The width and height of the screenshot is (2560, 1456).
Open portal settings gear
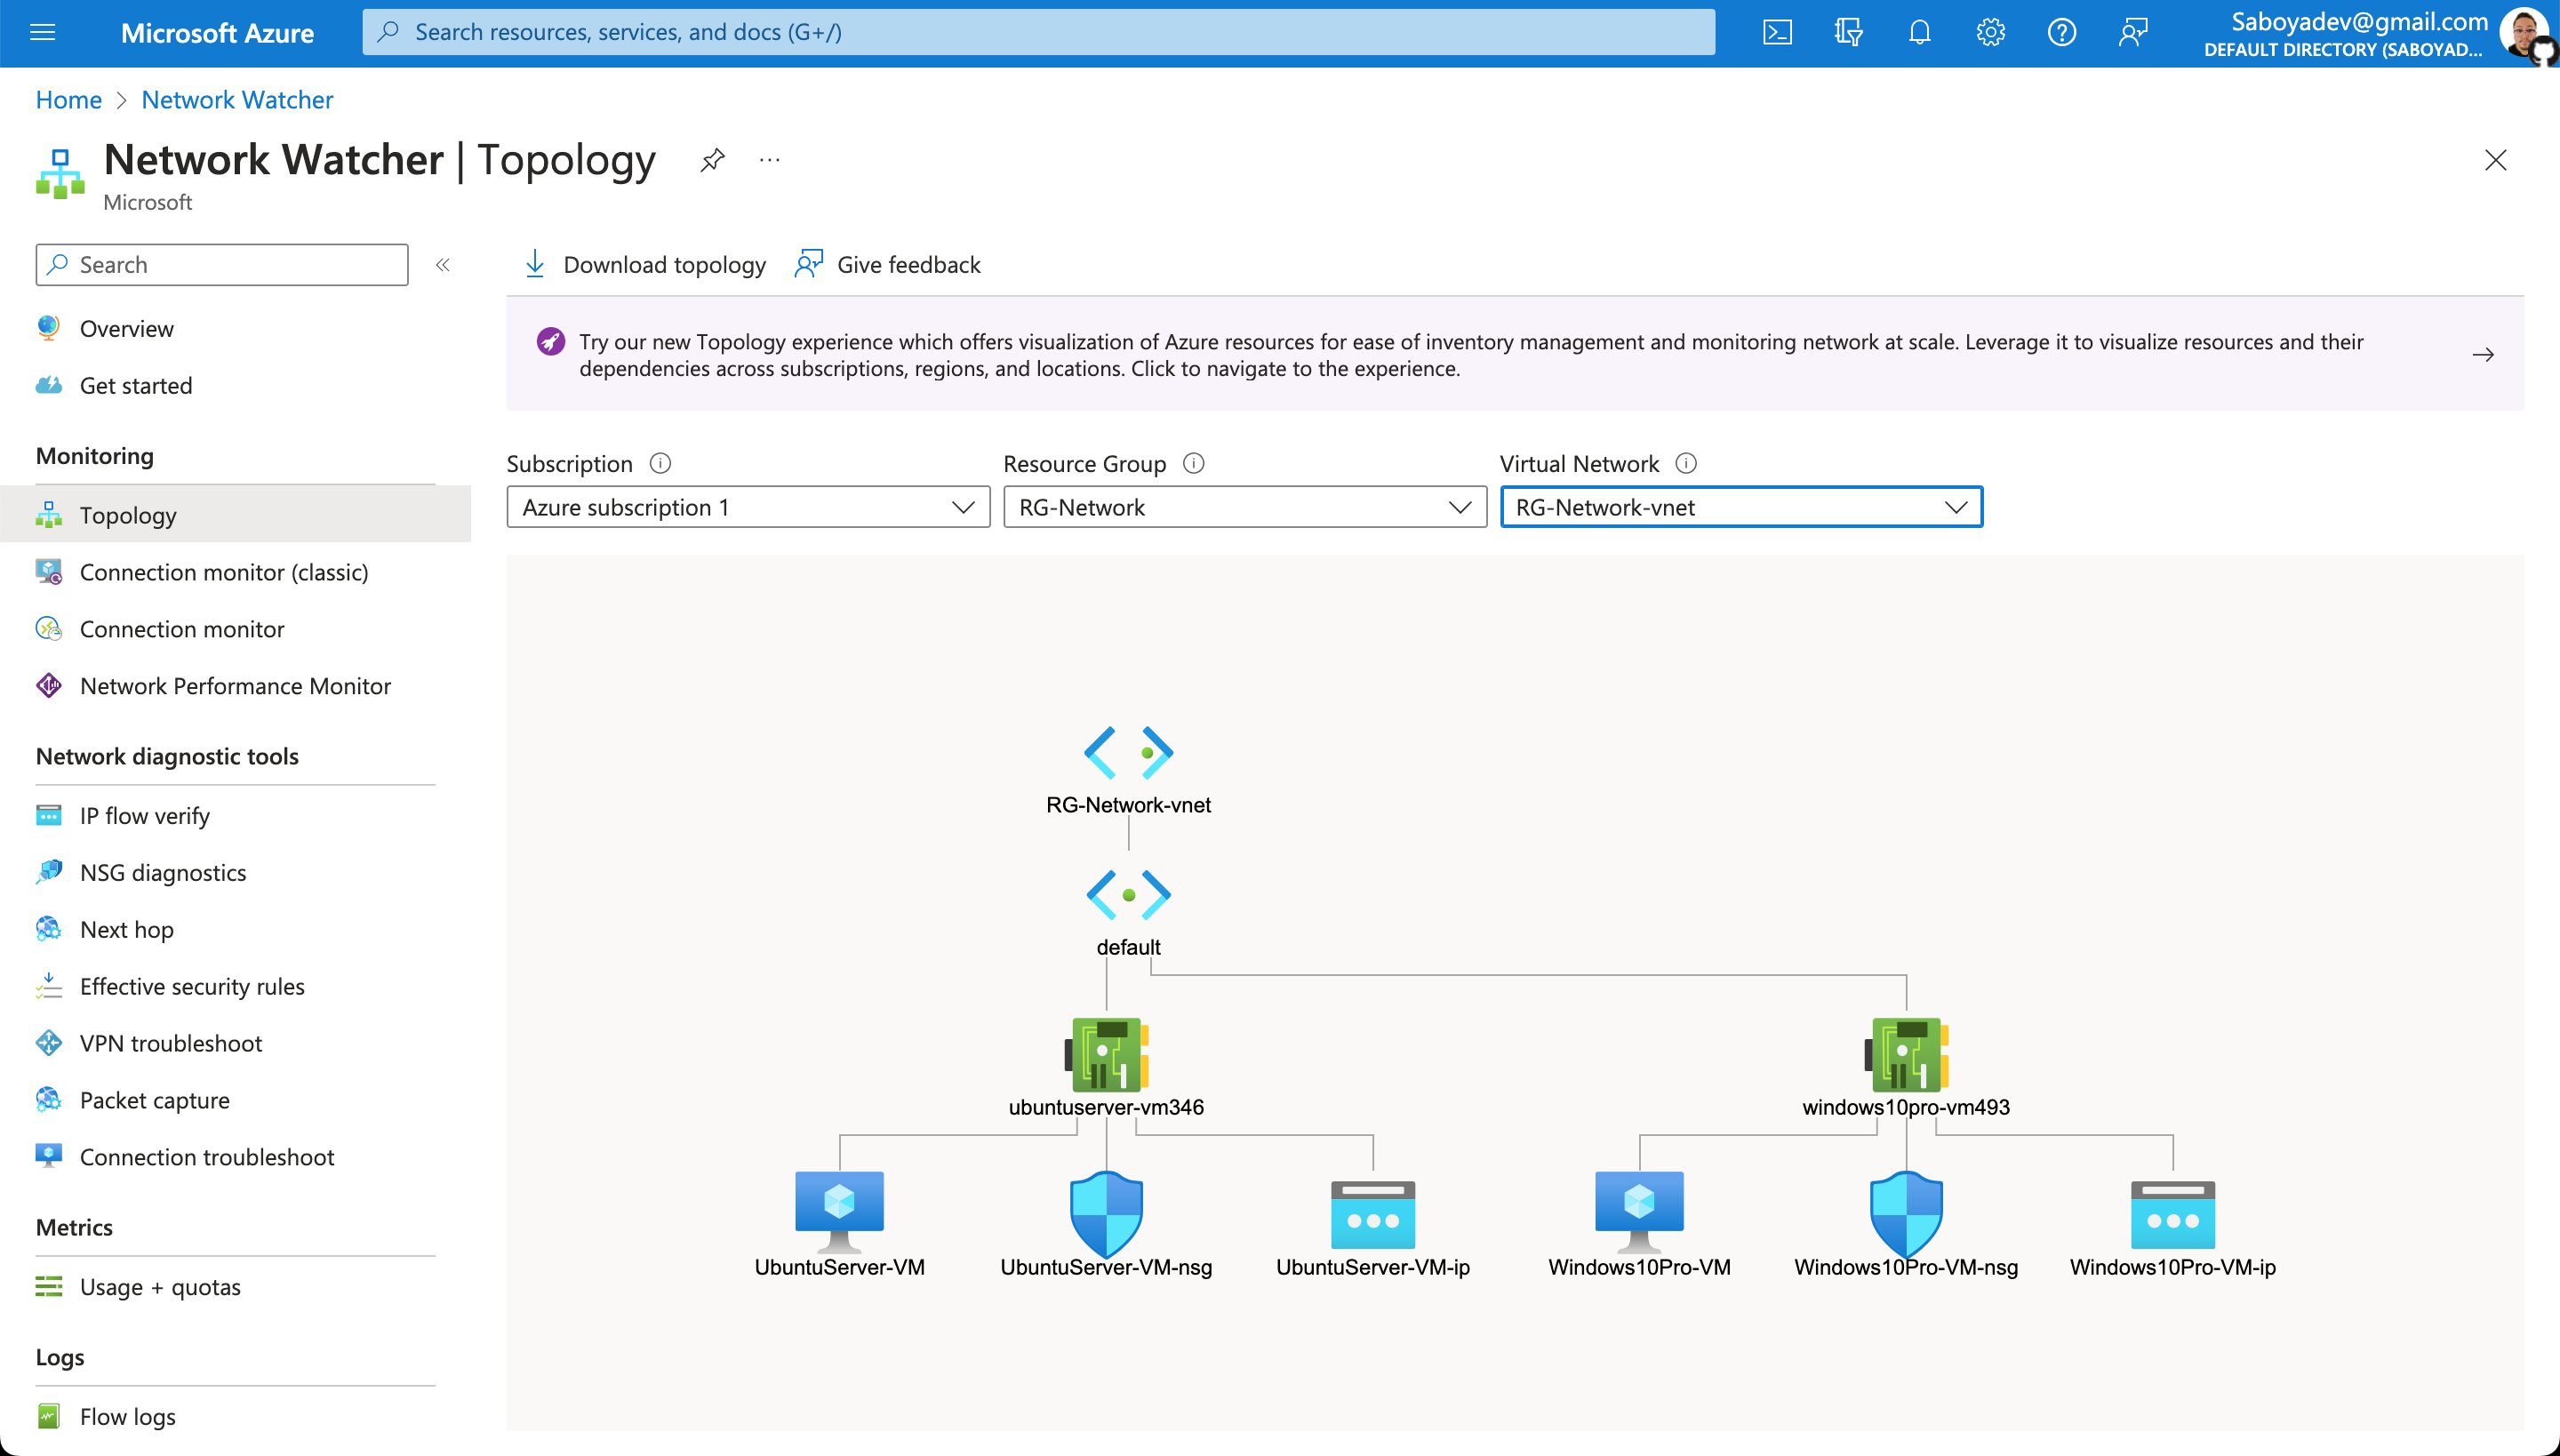(x=1990, y=33)
